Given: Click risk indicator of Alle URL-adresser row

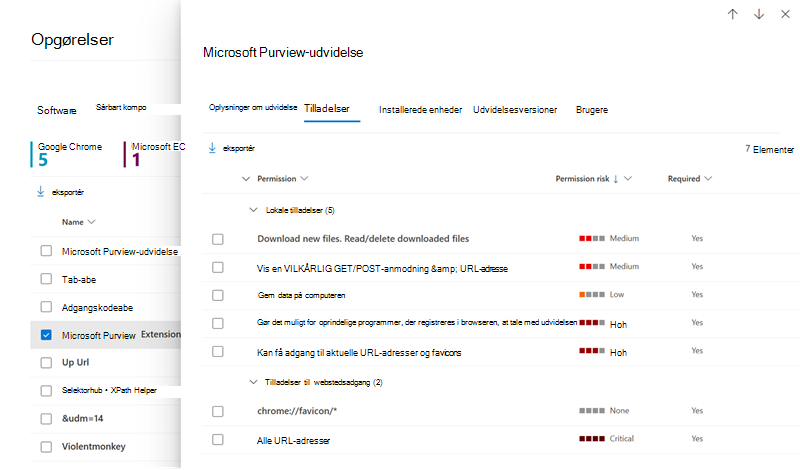Looking at the screenshot, I should click(x=592, y=438).
